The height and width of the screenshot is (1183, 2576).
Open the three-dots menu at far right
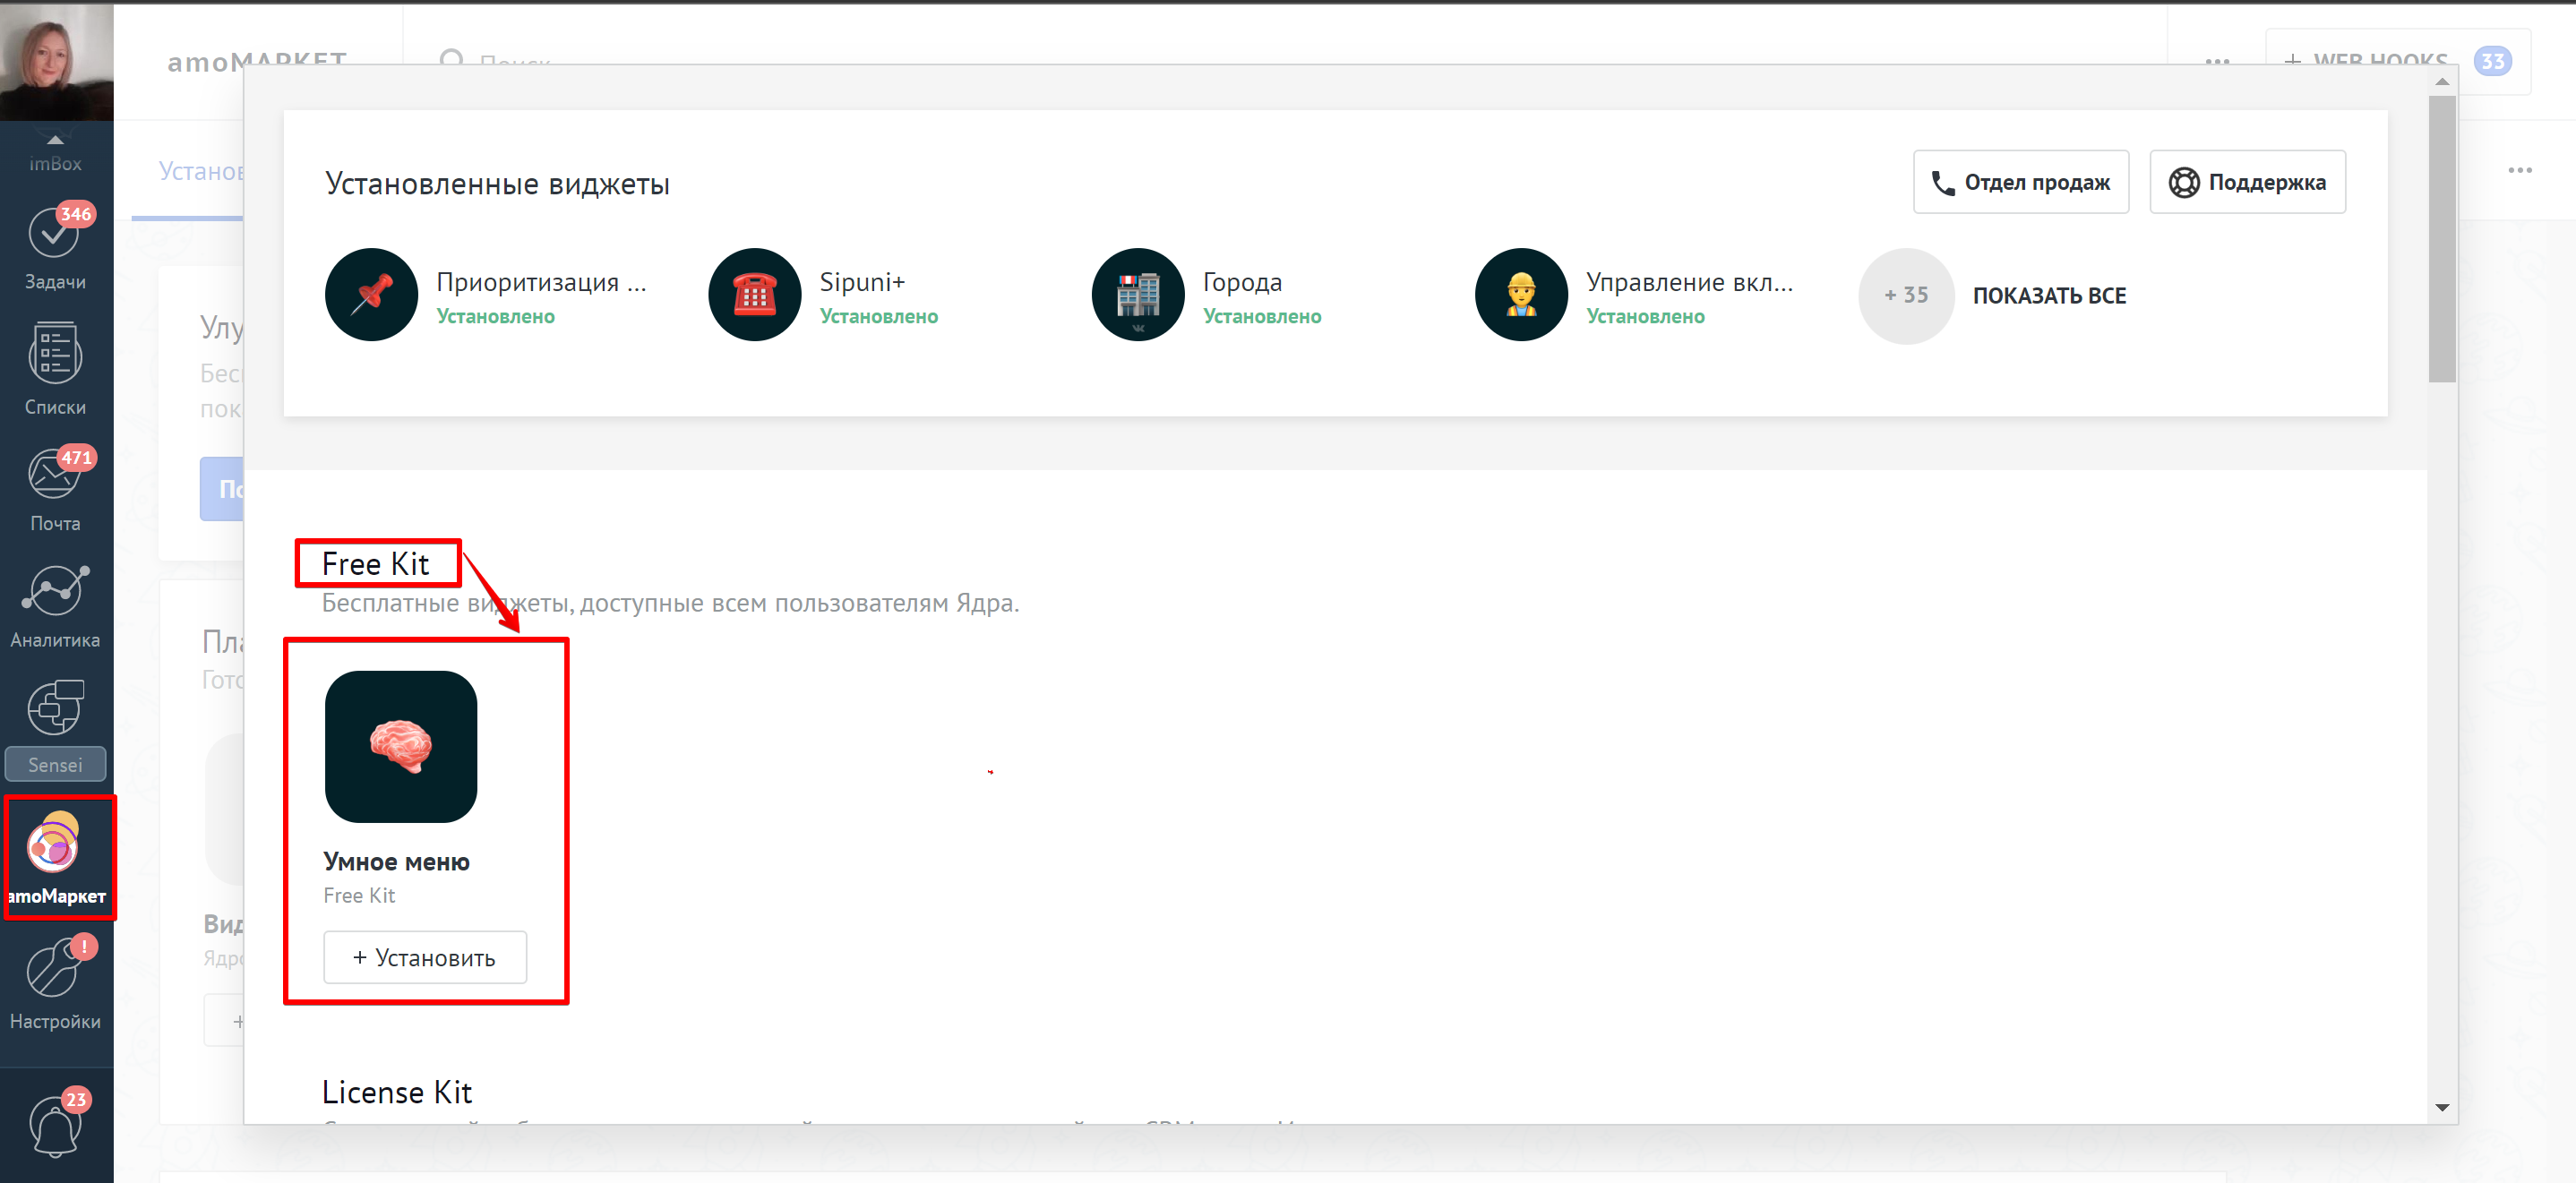(2520, 170)
